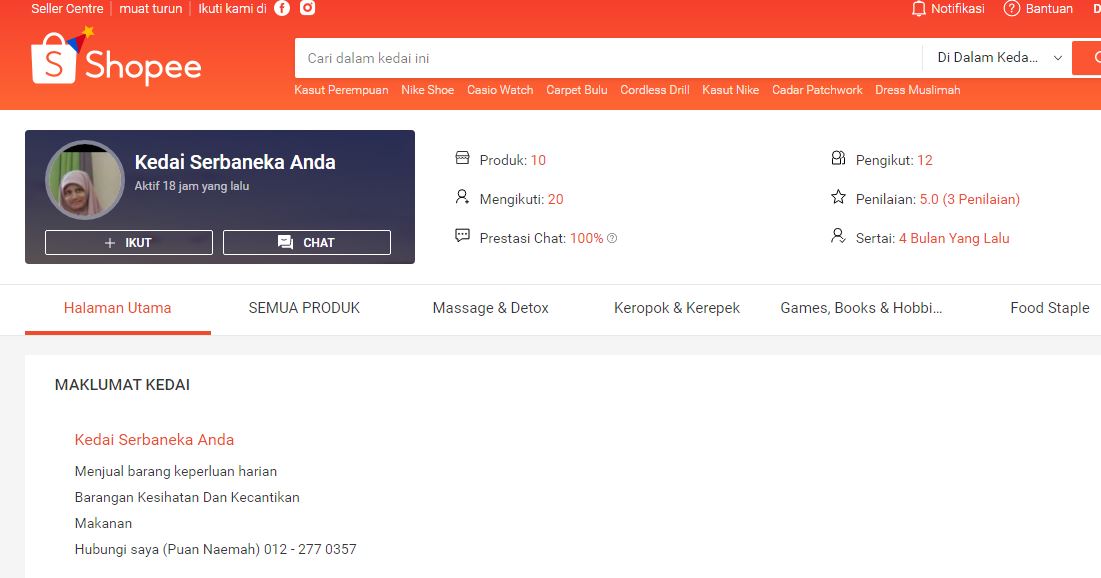Viewport: 1101px width, 578px height.
Task: Click the 'Cari dalam kedai ini' search field
Action: (600, 58)
